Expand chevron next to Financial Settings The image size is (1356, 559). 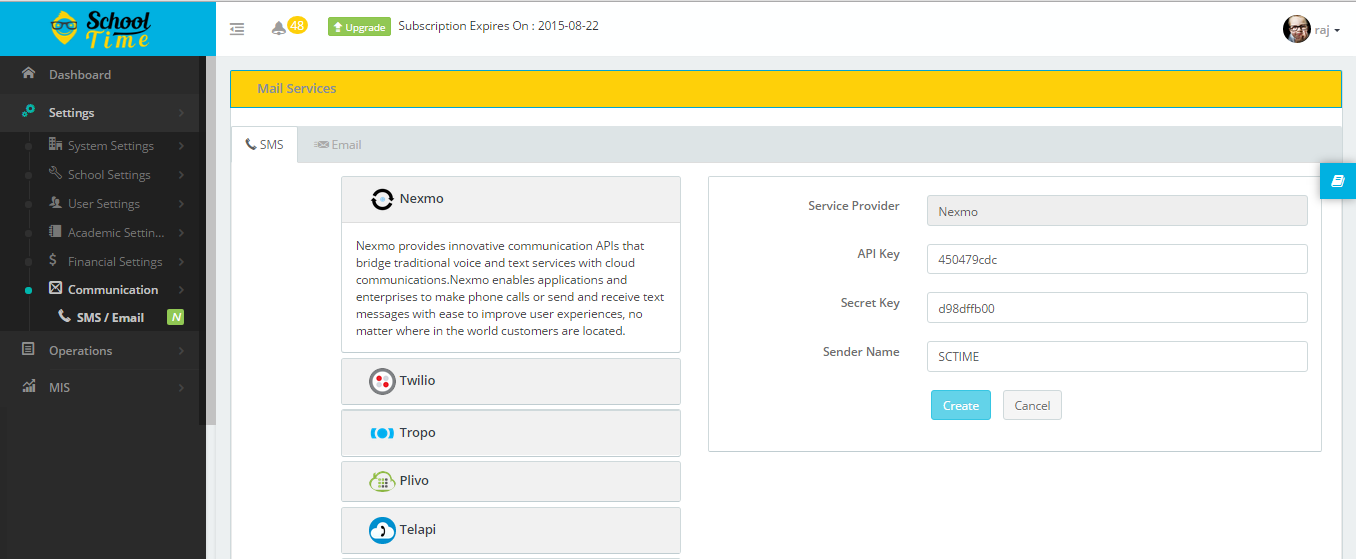tap(181, 262)
